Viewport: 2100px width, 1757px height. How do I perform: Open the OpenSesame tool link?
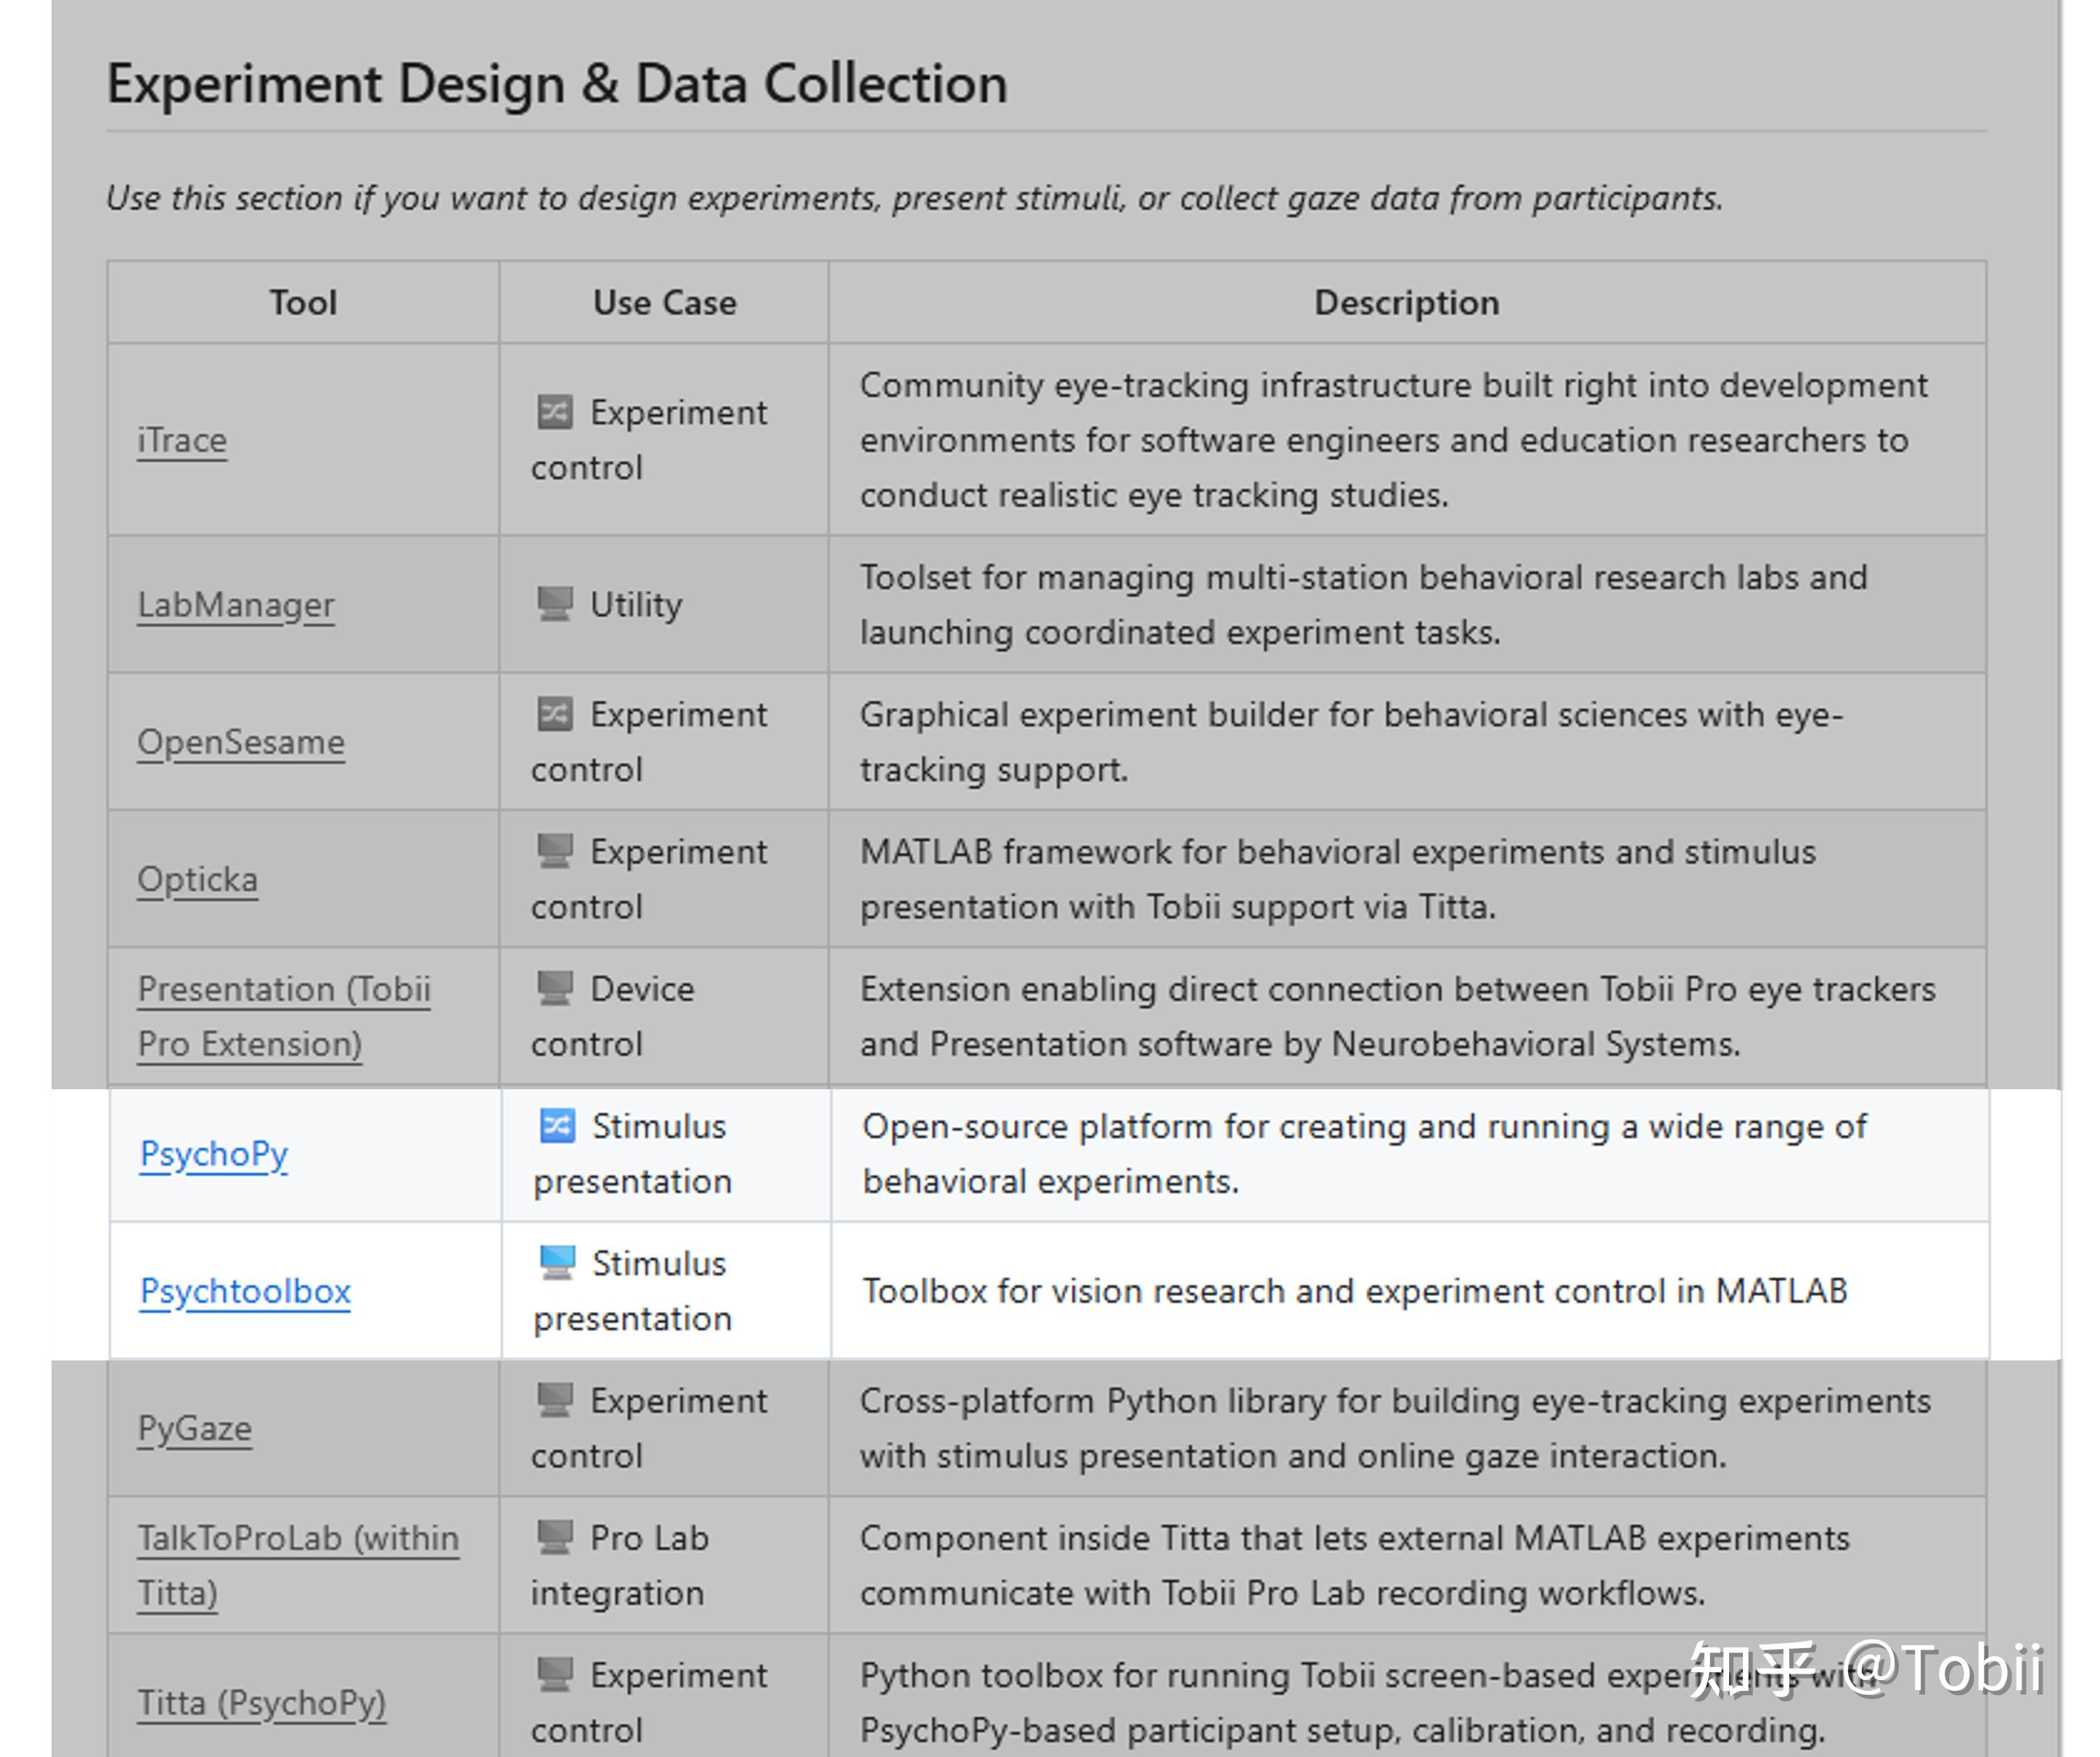[x=241, y=742]
